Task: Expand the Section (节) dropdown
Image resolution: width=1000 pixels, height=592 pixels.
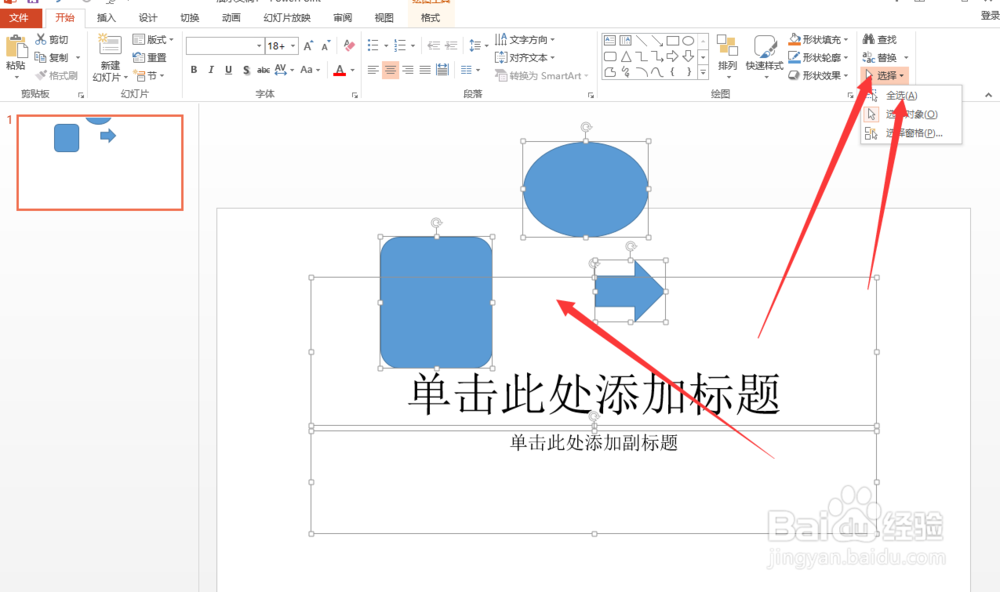Action: coord(149,75)
